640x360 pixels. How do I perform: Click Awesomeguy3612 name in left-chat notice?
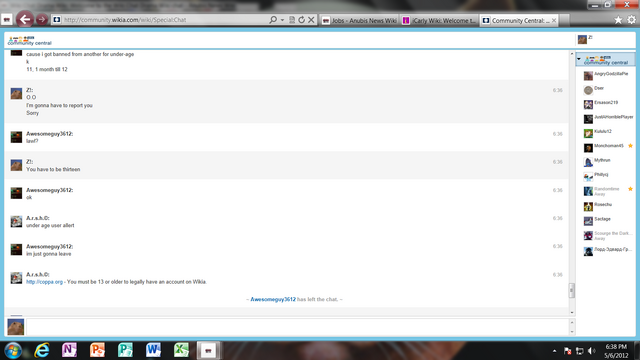[x=273, y=300]
